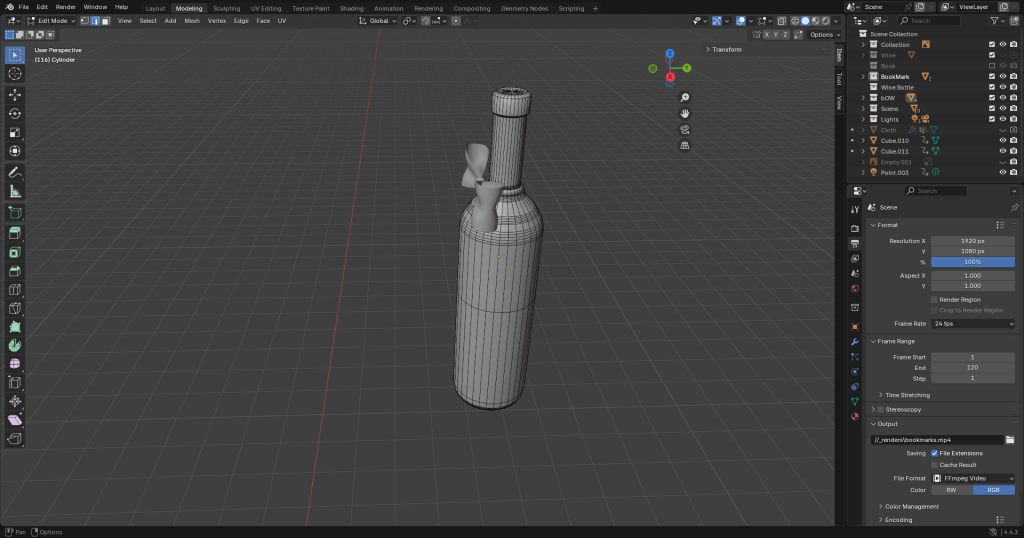Screen dimensions: 1024x538
Task: Open the Mesh menu in viewport header
Action: [192, 20]
